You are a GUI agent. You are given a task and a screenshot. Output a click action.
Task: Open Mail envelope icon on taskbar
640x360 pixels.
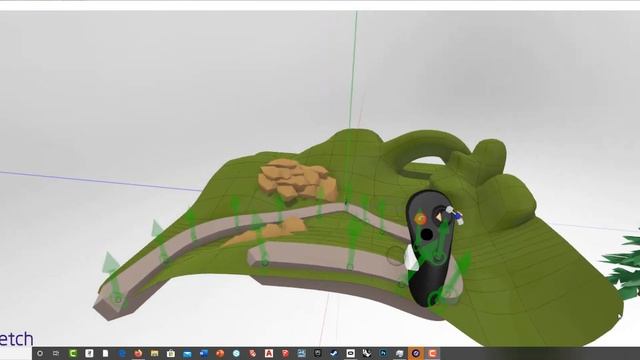tap(187, 353)
